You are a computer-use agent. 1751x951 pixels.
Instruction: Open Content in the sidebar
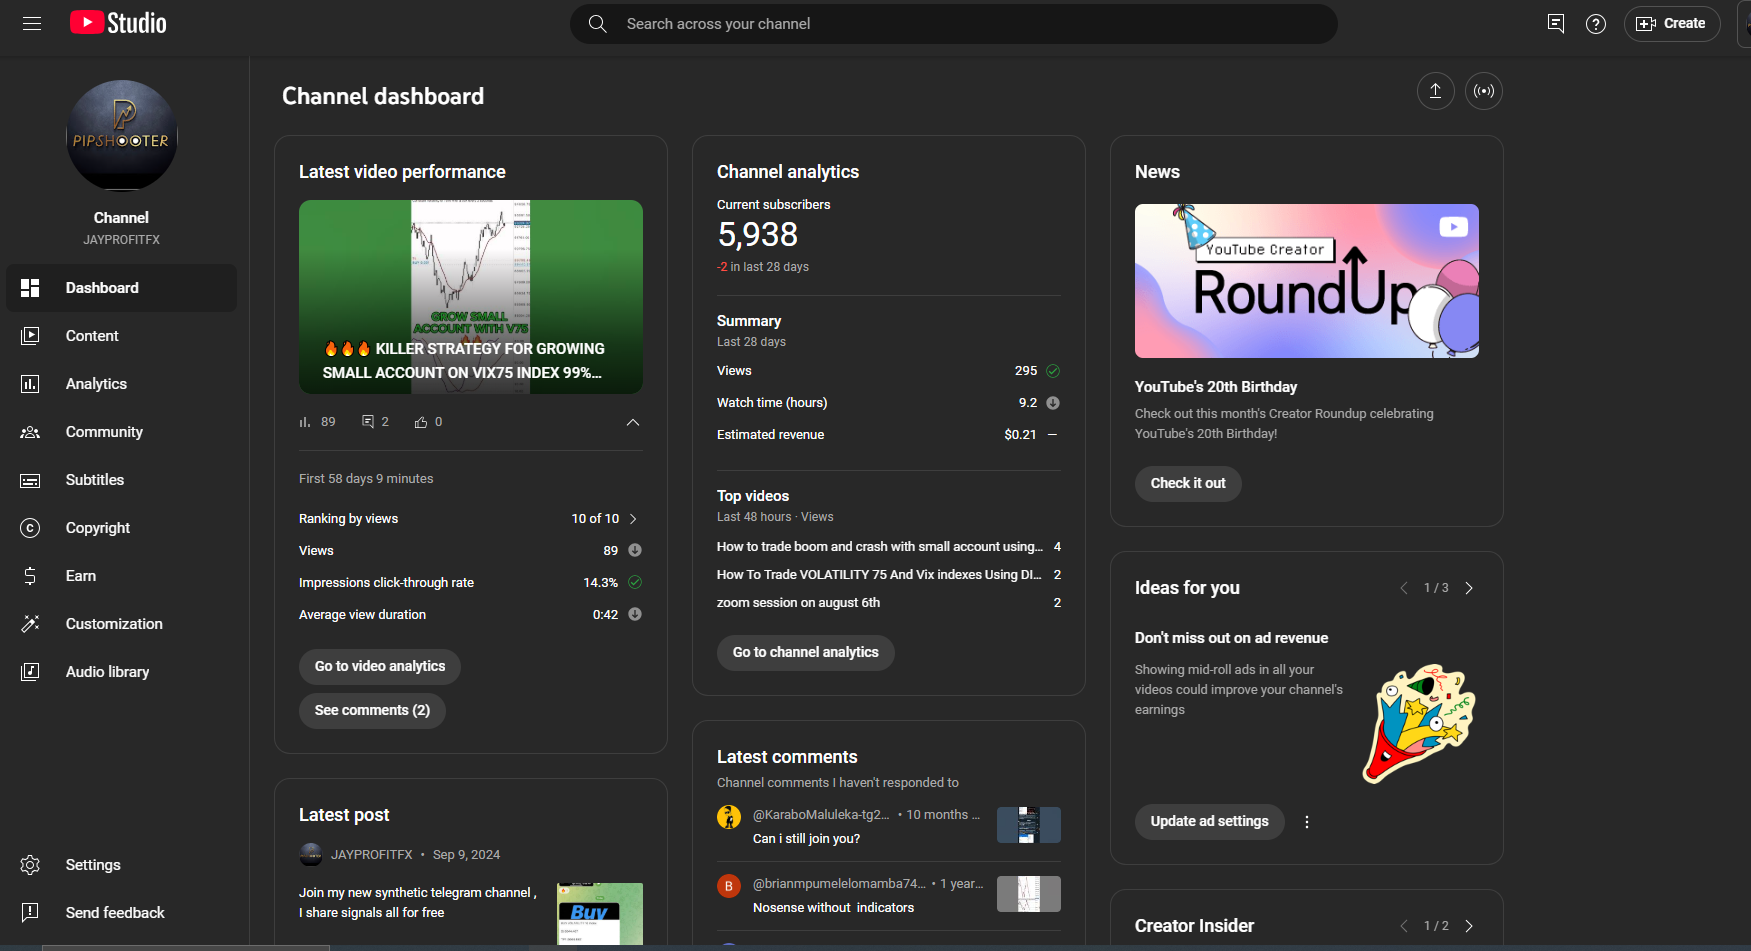(x=122, y=336)
